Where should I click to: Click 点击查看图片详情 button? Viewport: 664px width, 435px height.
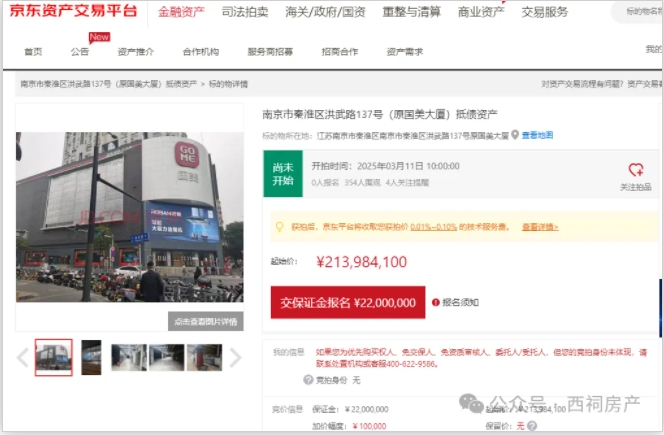coord(205,322)
